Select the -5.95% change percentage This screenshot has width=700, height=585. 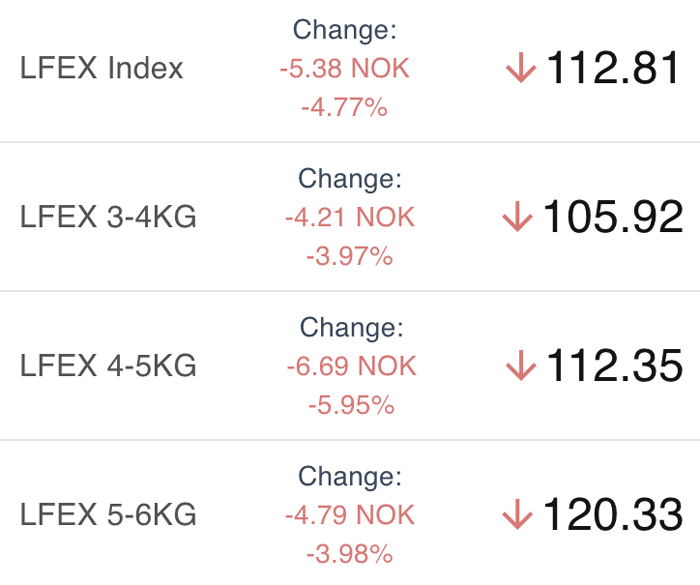(x=351, y=405)
